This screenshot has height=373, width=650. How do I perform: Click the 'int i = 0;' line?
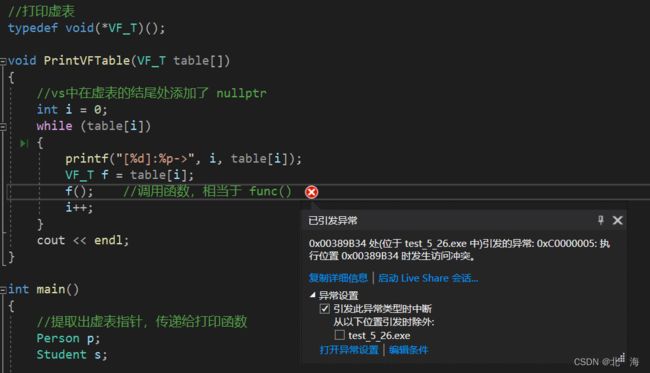[x=72, y=109]
